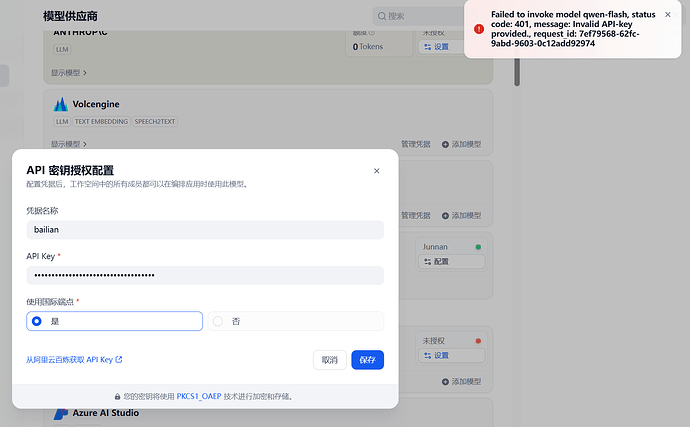Click the Azure AI Studio logo
The height and width of the screenshot is (427, 690).
[60, 413]
